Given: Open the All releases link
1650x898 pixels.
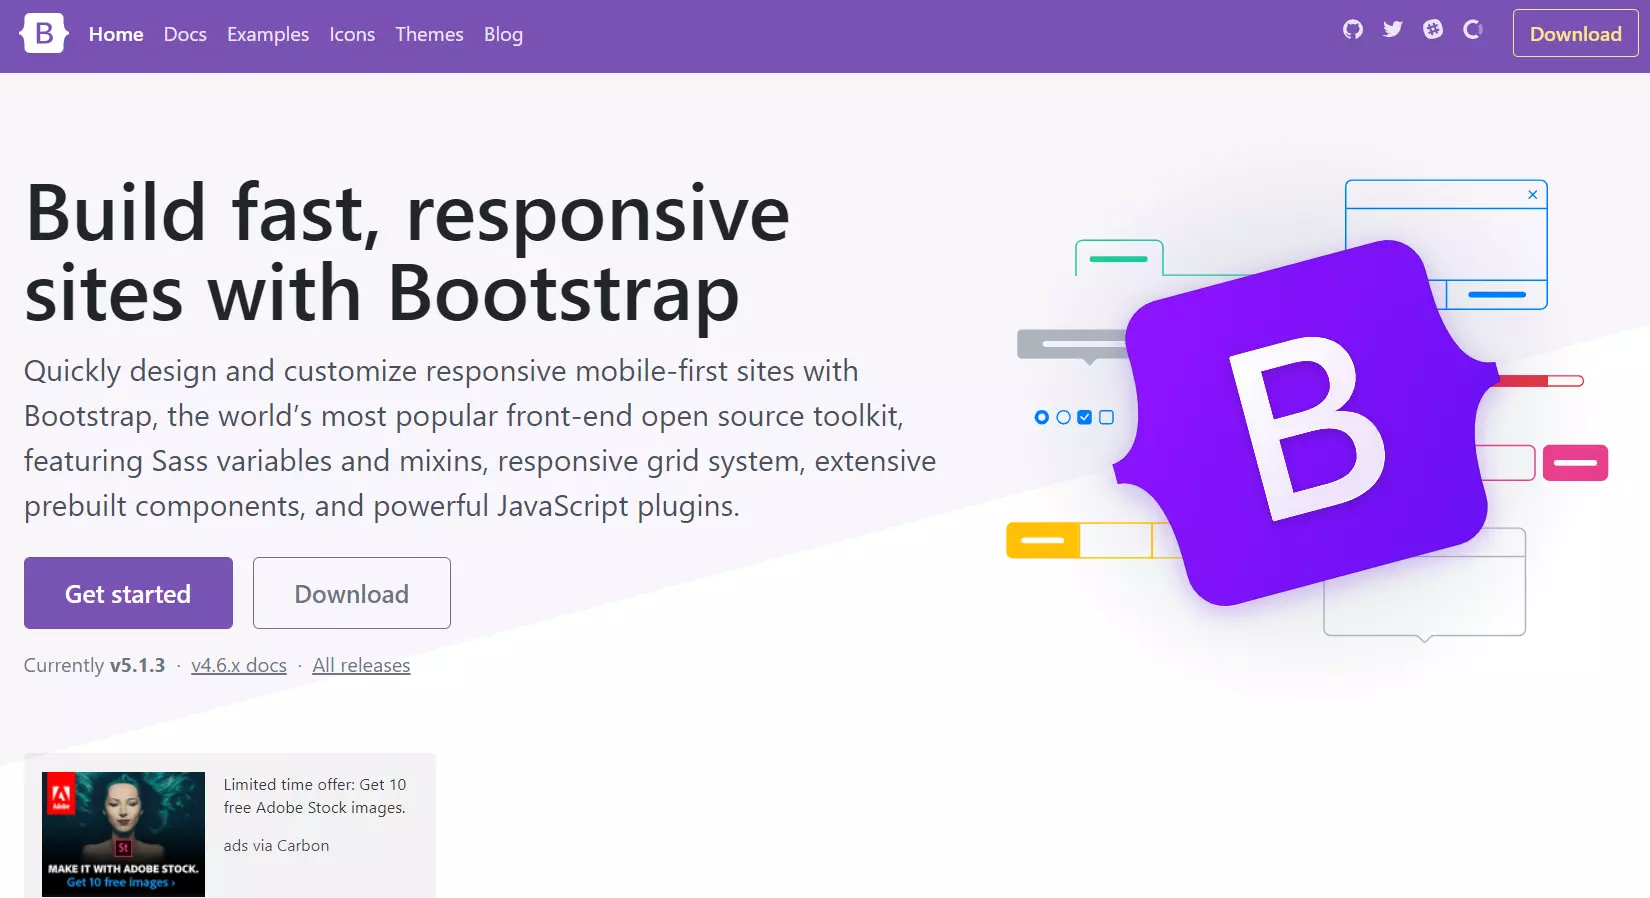Looking at the screenshot, I should (361, 665).
